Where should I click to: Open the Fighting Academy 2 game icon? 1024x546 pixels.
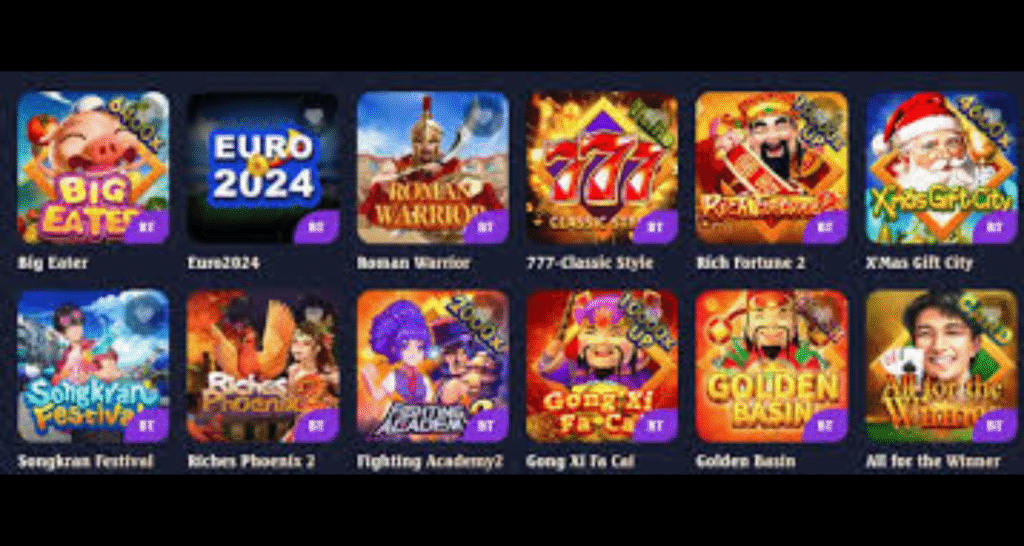(432, 366)
